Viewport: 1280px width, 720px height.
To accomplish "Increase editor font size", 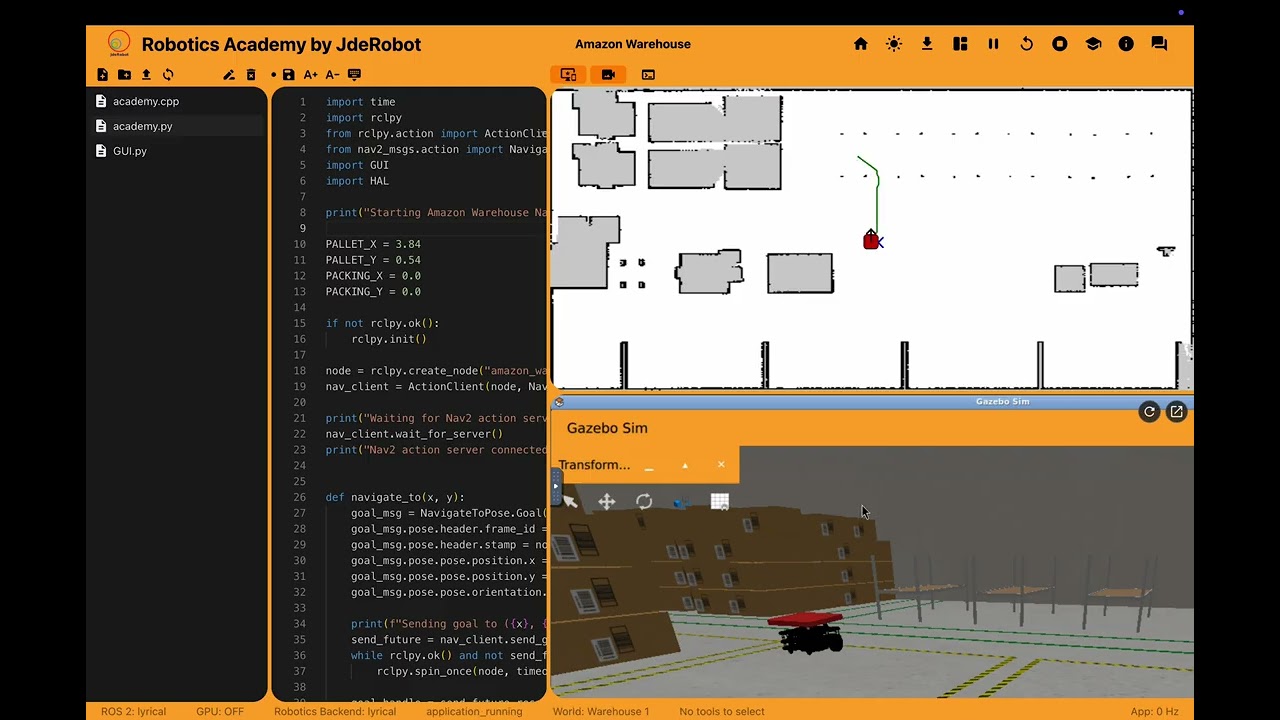I will click(x=311, y=75).
